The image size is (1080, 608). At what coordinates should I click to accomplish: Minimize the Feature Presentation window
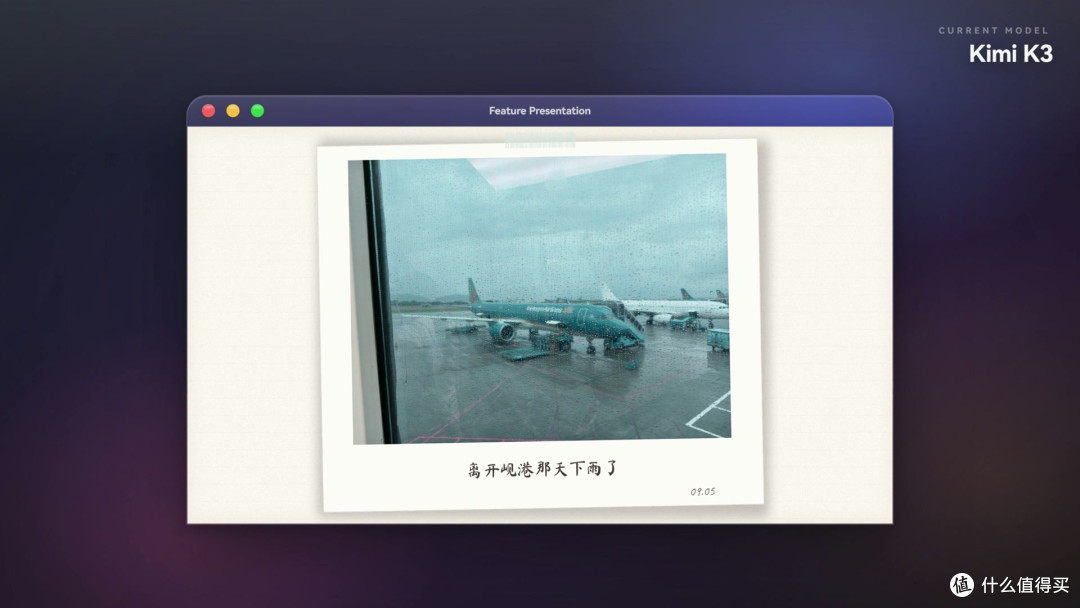[x=233, y=111]
